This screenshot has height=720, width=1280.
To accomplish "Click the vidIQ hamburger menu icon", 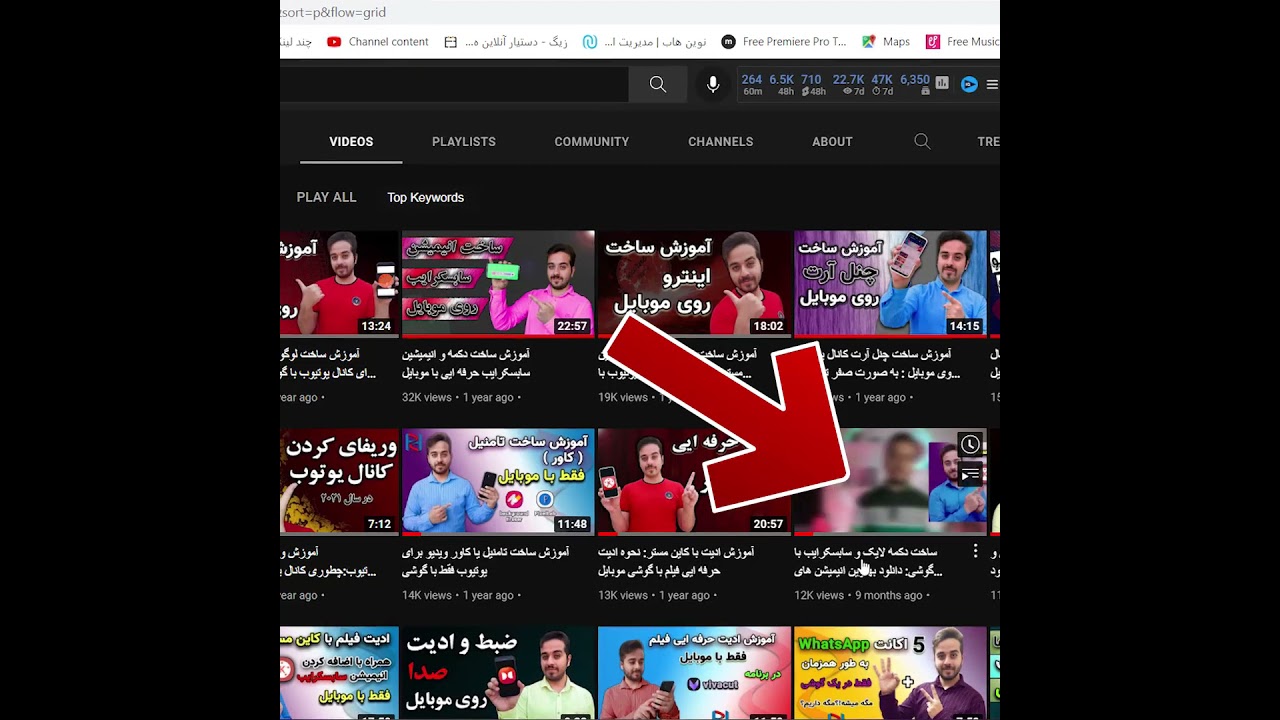I will click(x=991, y=84).
